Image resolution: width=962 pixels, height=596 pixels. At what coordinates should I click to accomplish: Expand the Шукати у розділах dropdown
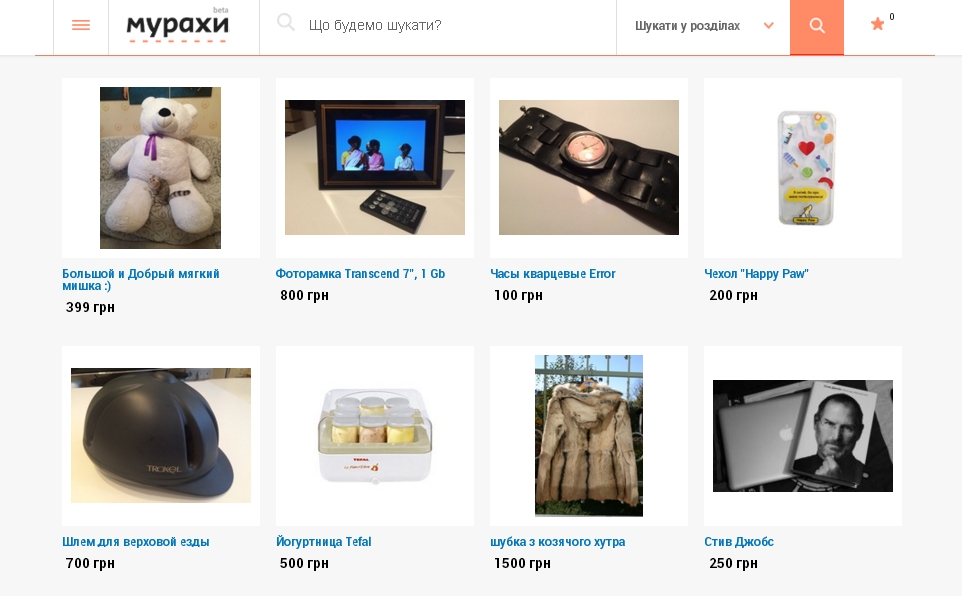coord(703,26)
